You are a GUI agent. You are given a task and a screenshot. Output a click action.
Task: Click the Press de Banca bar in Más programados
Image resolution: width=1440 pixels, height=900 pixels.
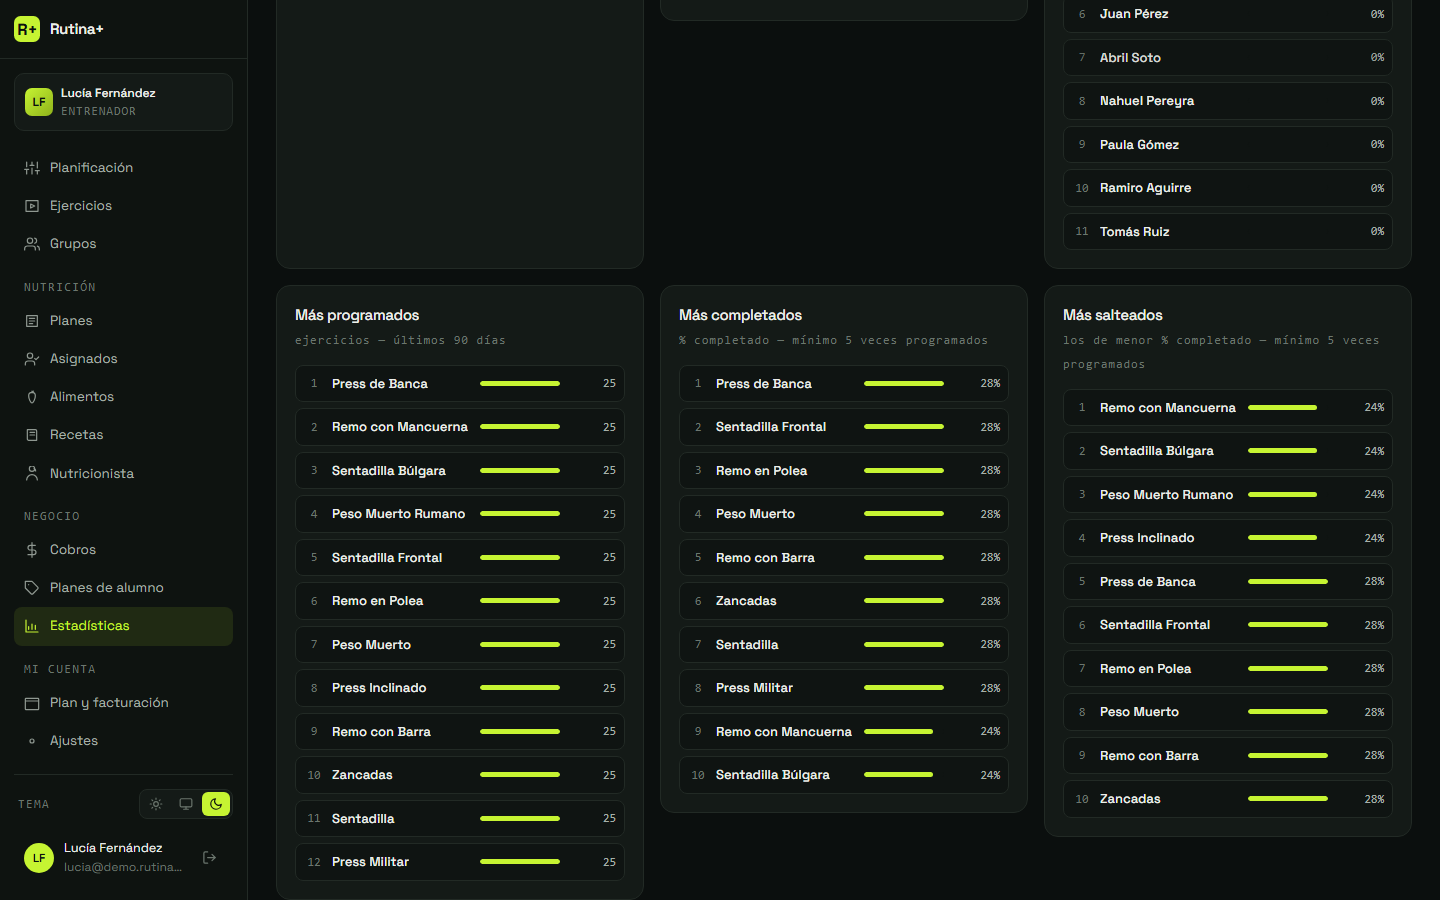[x=520, y=384]
